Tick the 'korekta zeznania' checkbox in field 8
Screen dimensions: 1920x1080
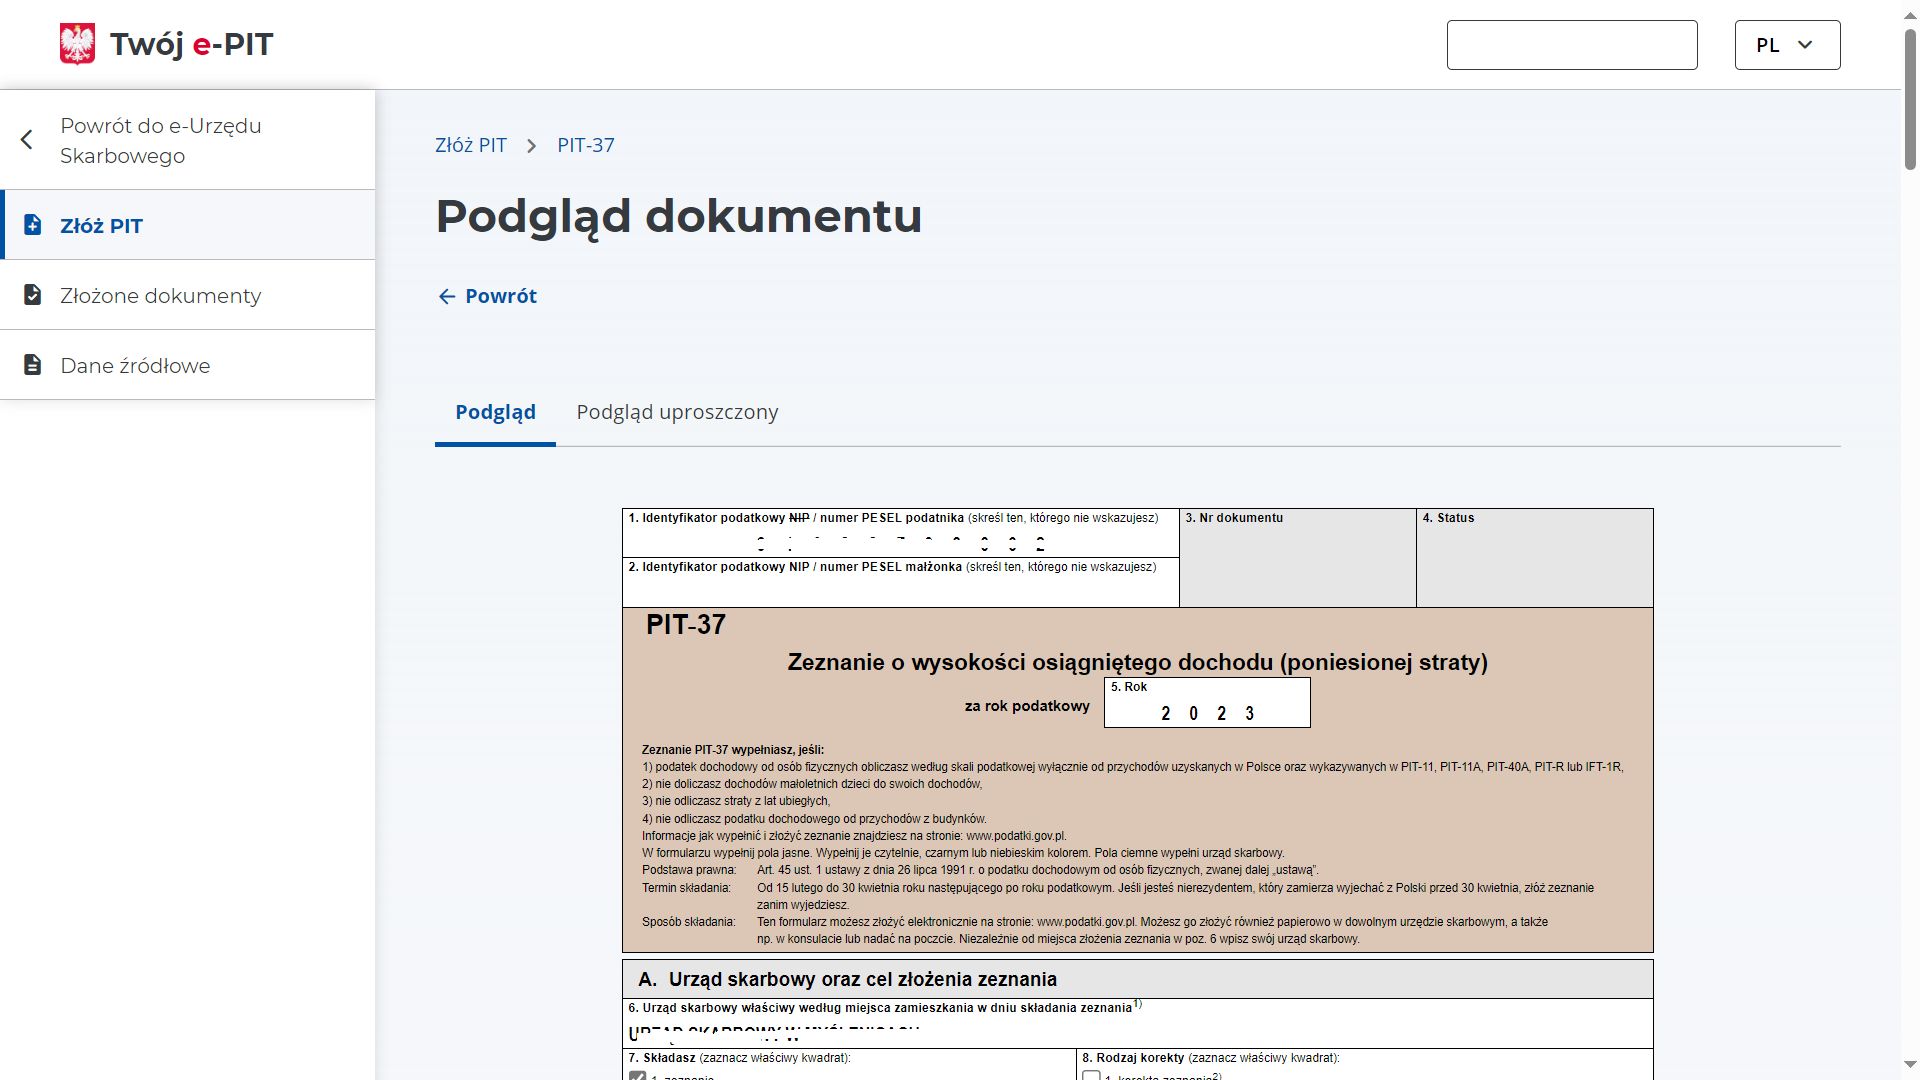coord(1091,1076)
